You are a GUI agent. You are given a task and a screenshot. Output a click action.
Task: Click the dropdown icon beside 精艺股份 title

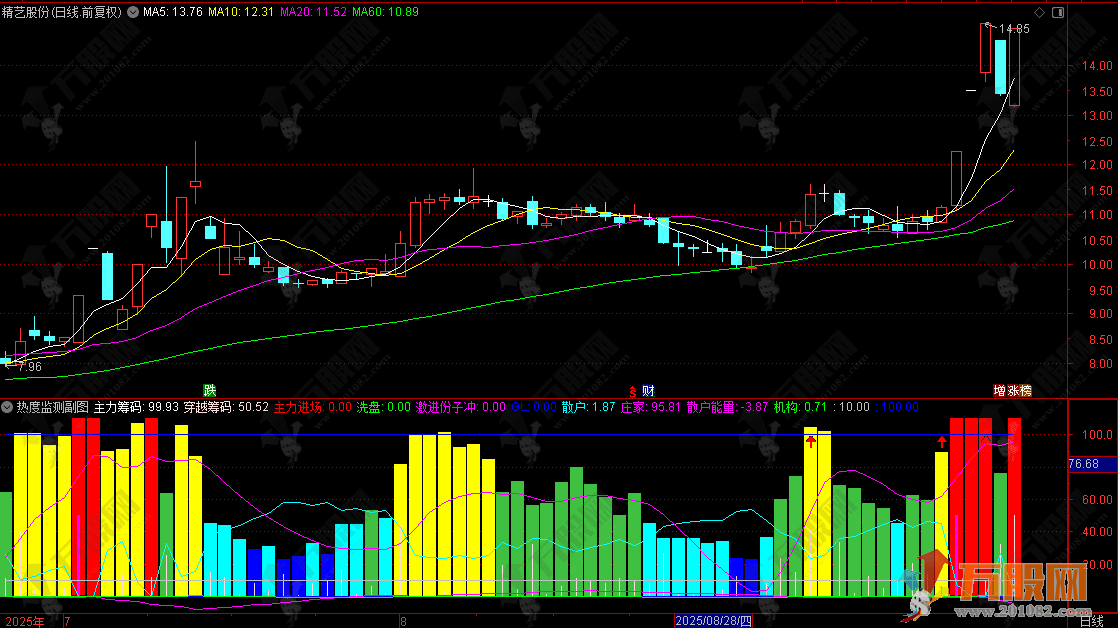tap(134, 13)
